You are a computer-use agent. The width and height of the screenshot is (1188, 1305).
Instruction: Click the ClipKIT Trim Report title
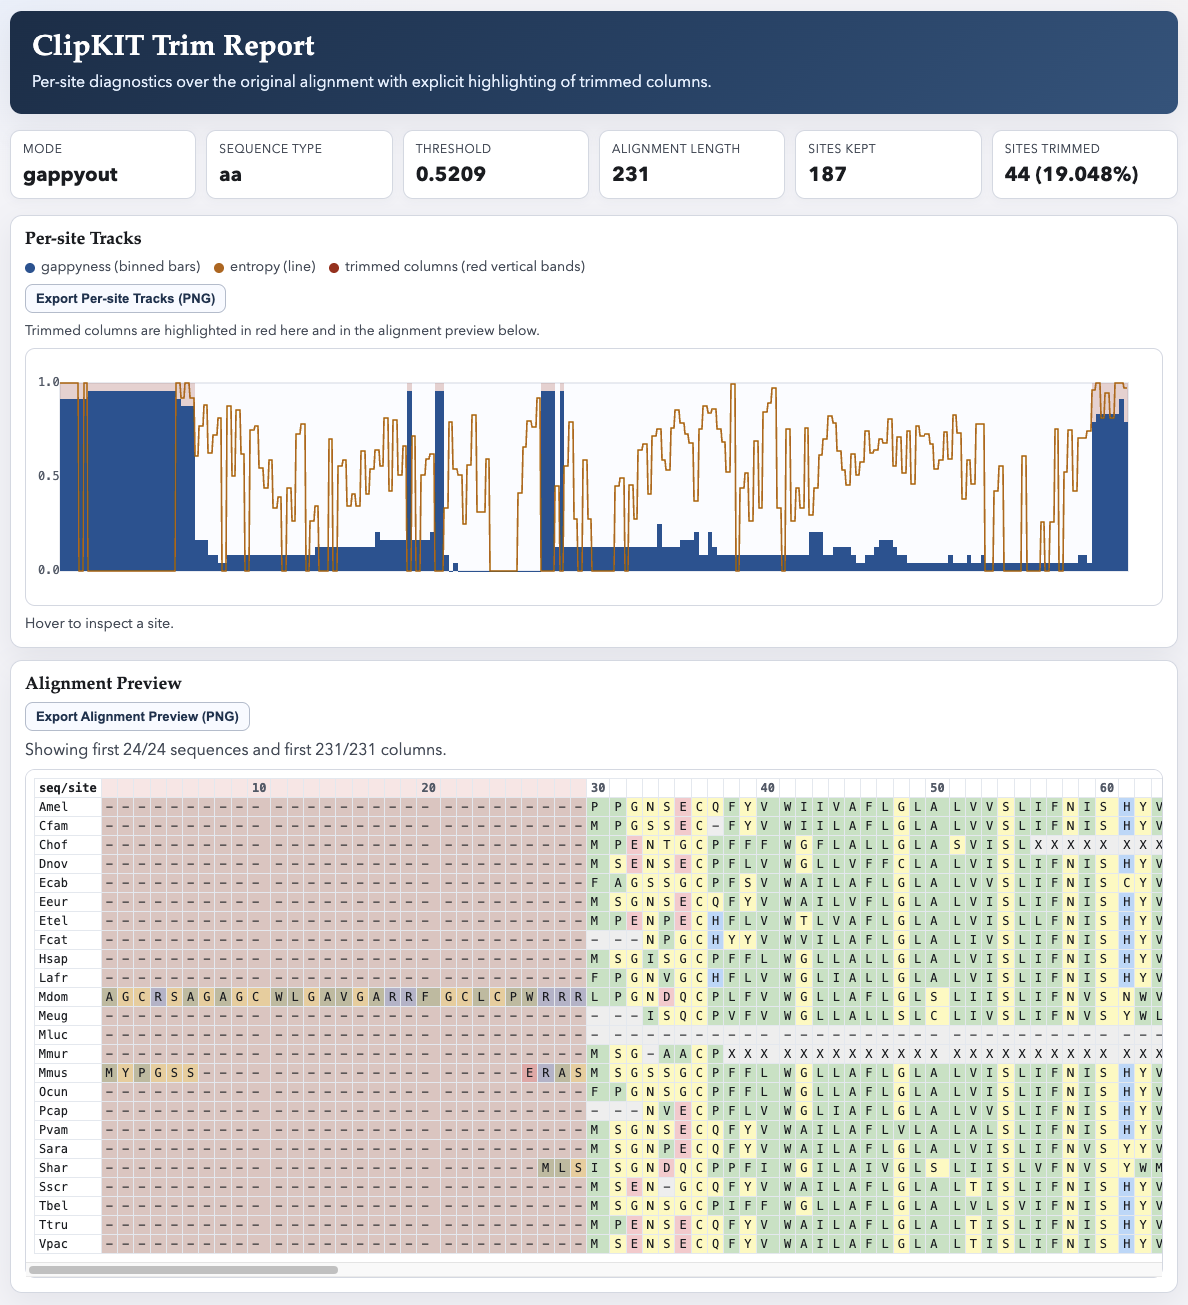(173, 46)
